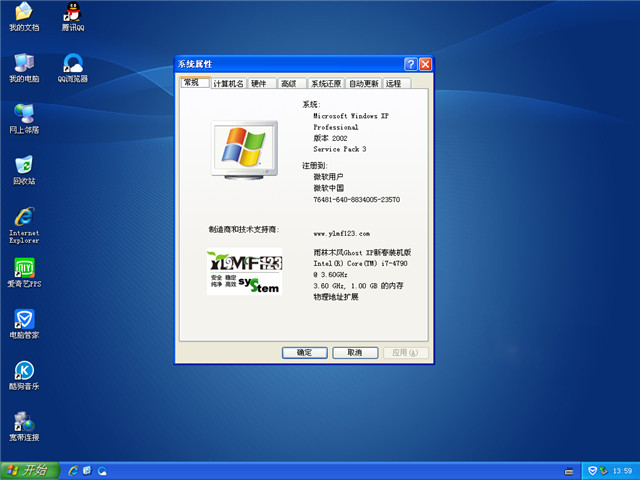Select the 网上邻居 icon
Viewport: 640px width, 480px height.
click(x=24, y=119)
